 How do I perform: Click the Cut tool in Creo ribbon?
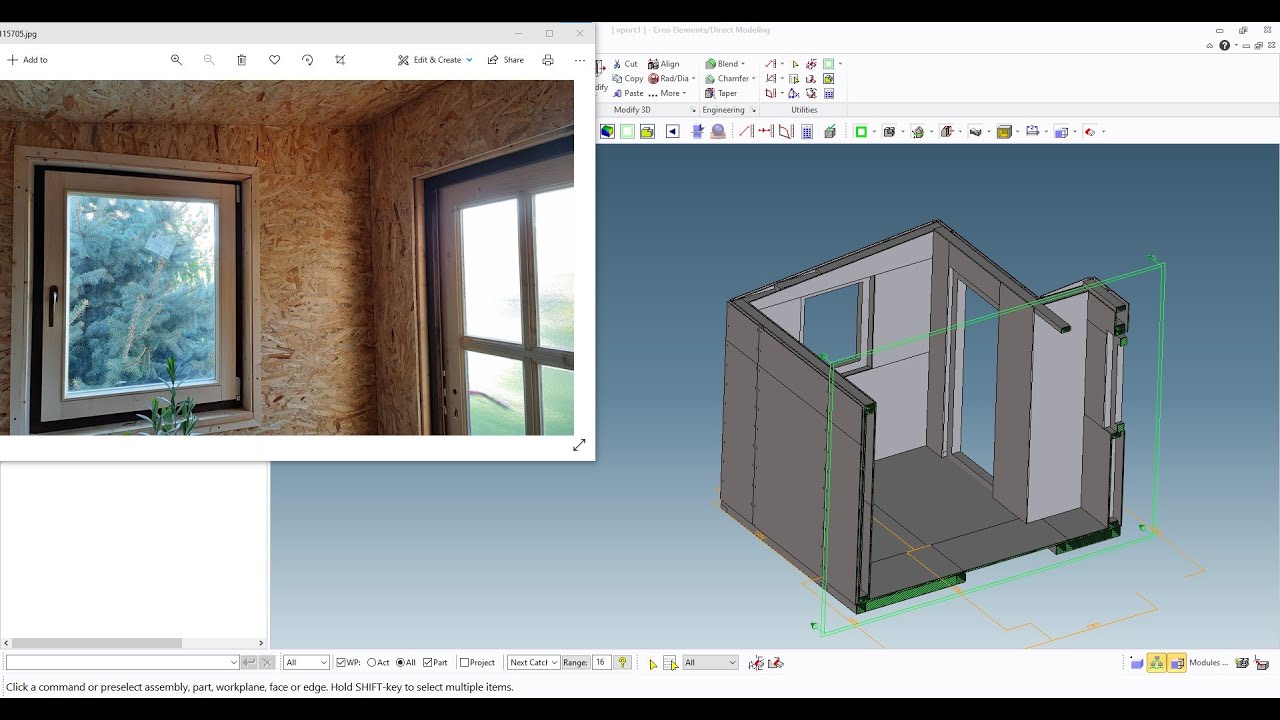coord(624,64)
